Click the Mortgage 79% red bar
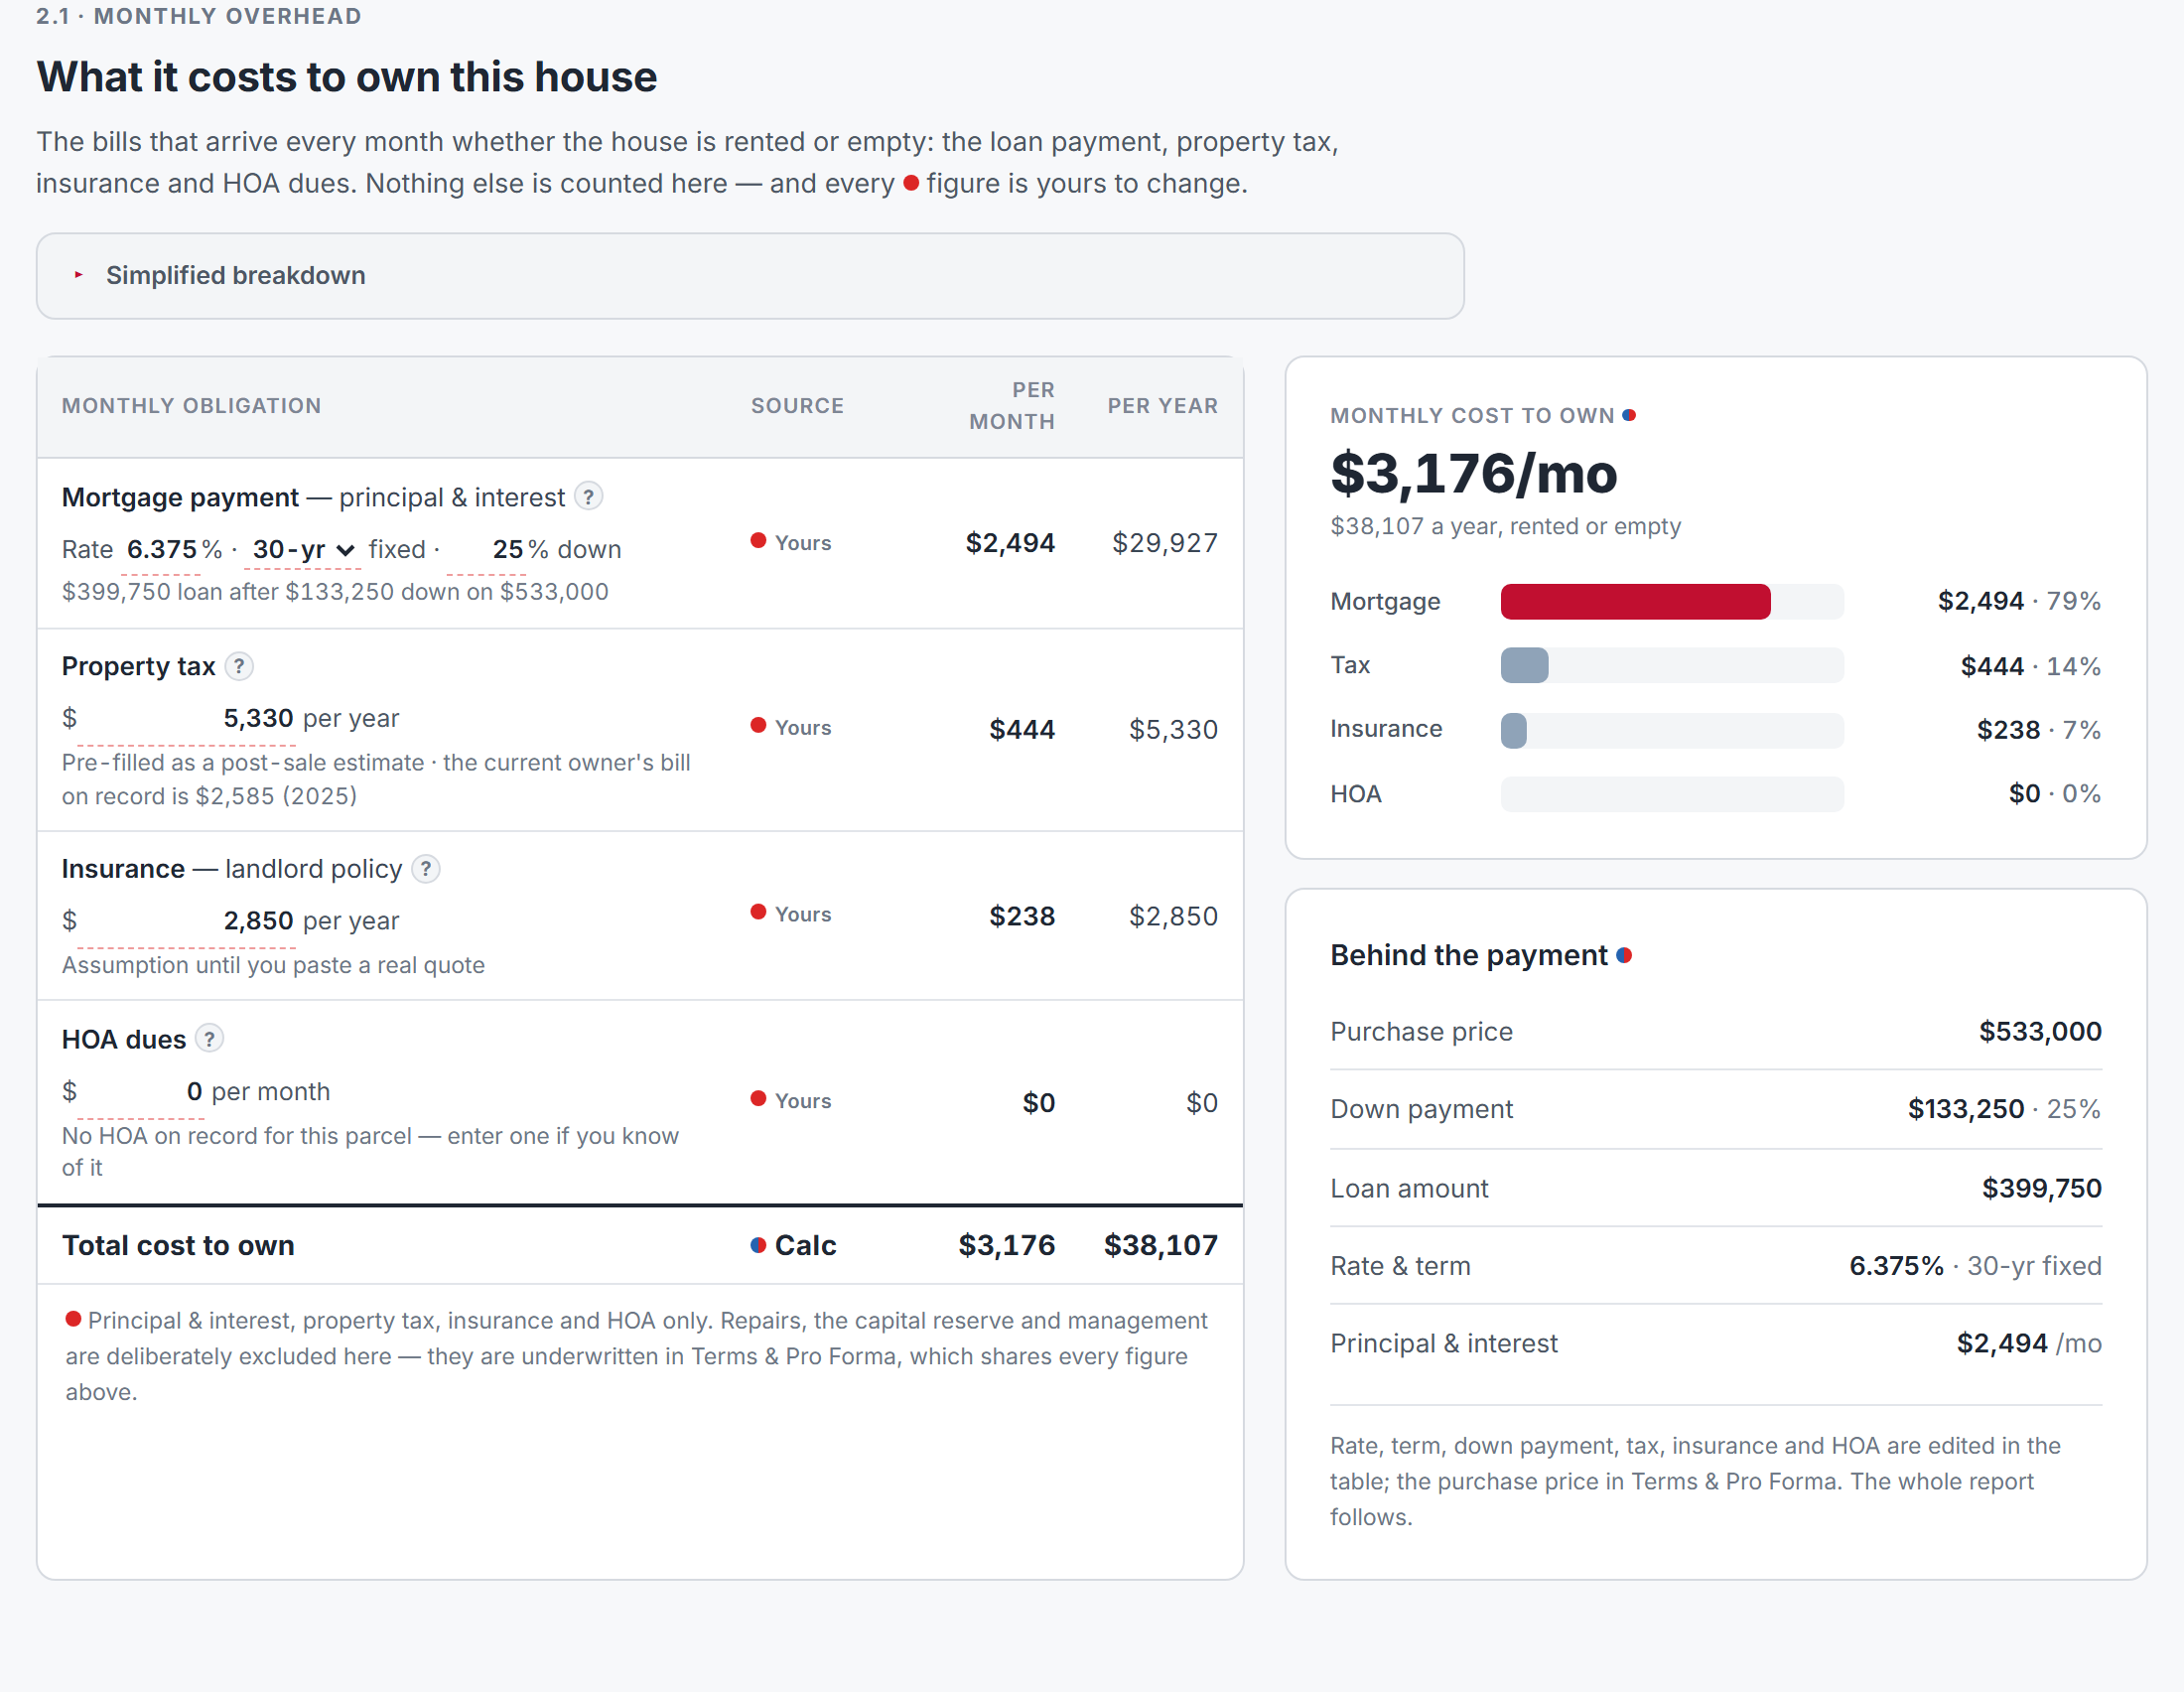 1635,602
